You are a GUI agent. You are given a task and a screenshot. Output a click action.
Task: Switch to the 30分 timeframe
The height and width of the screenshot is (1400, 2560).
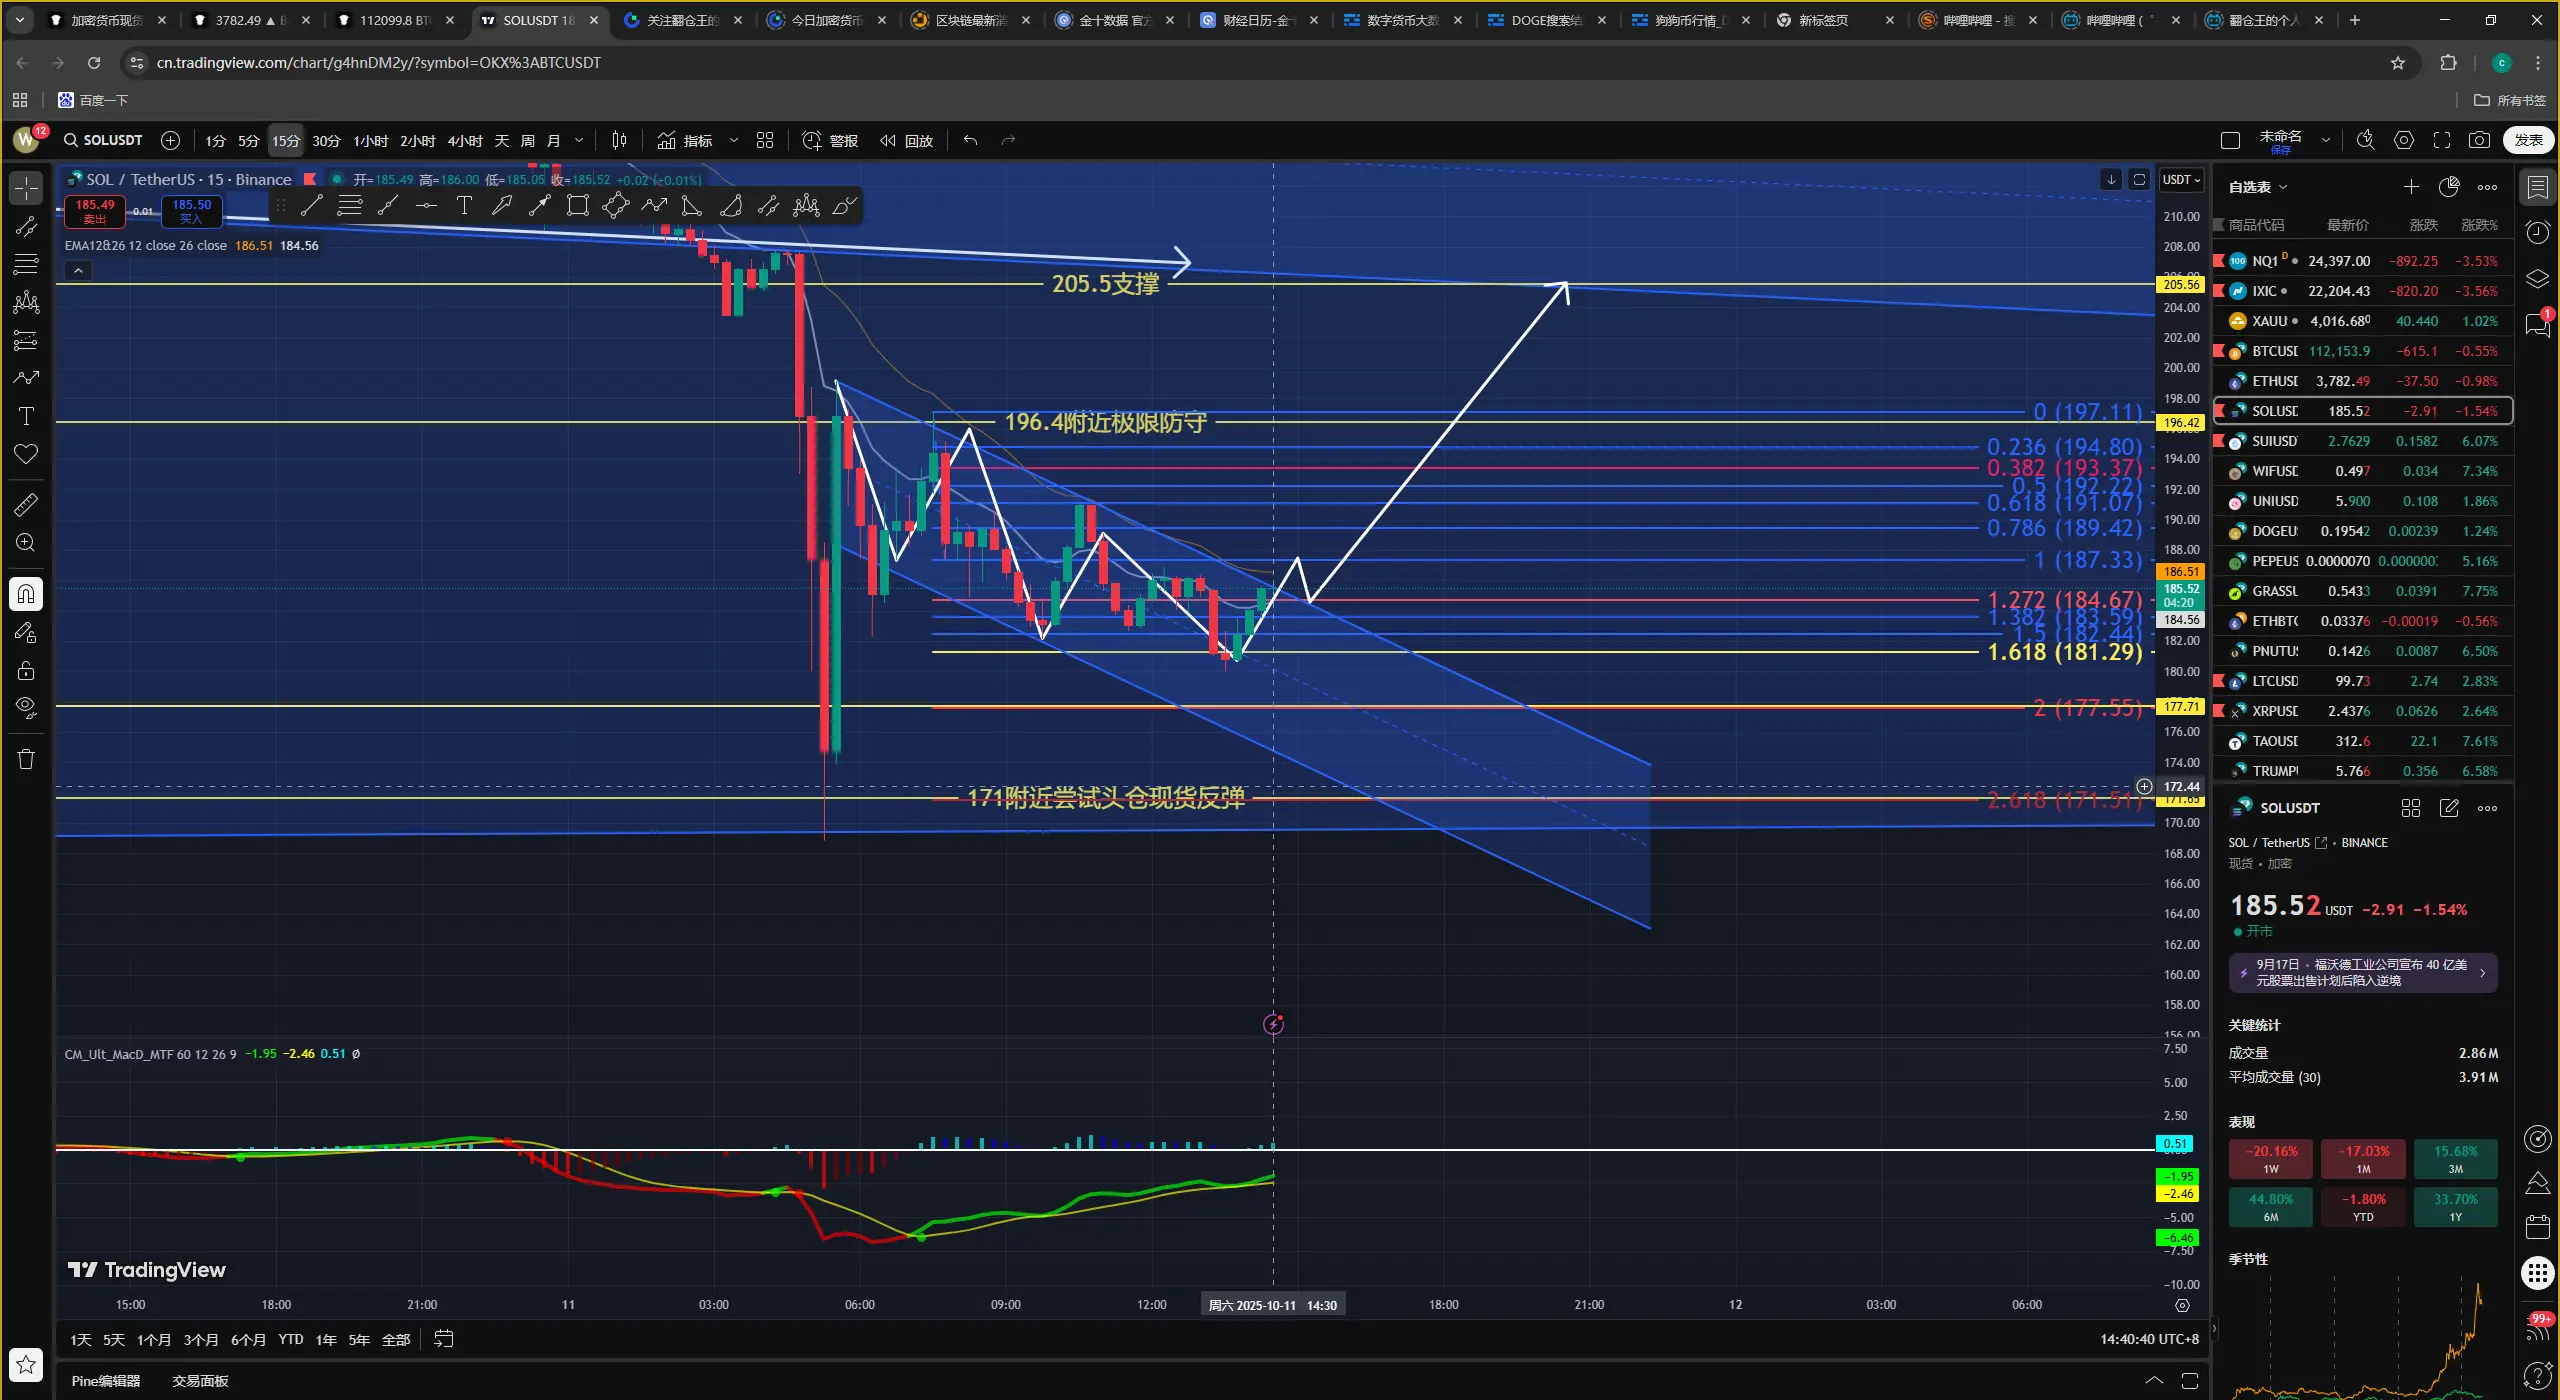[x=326, y=141]
